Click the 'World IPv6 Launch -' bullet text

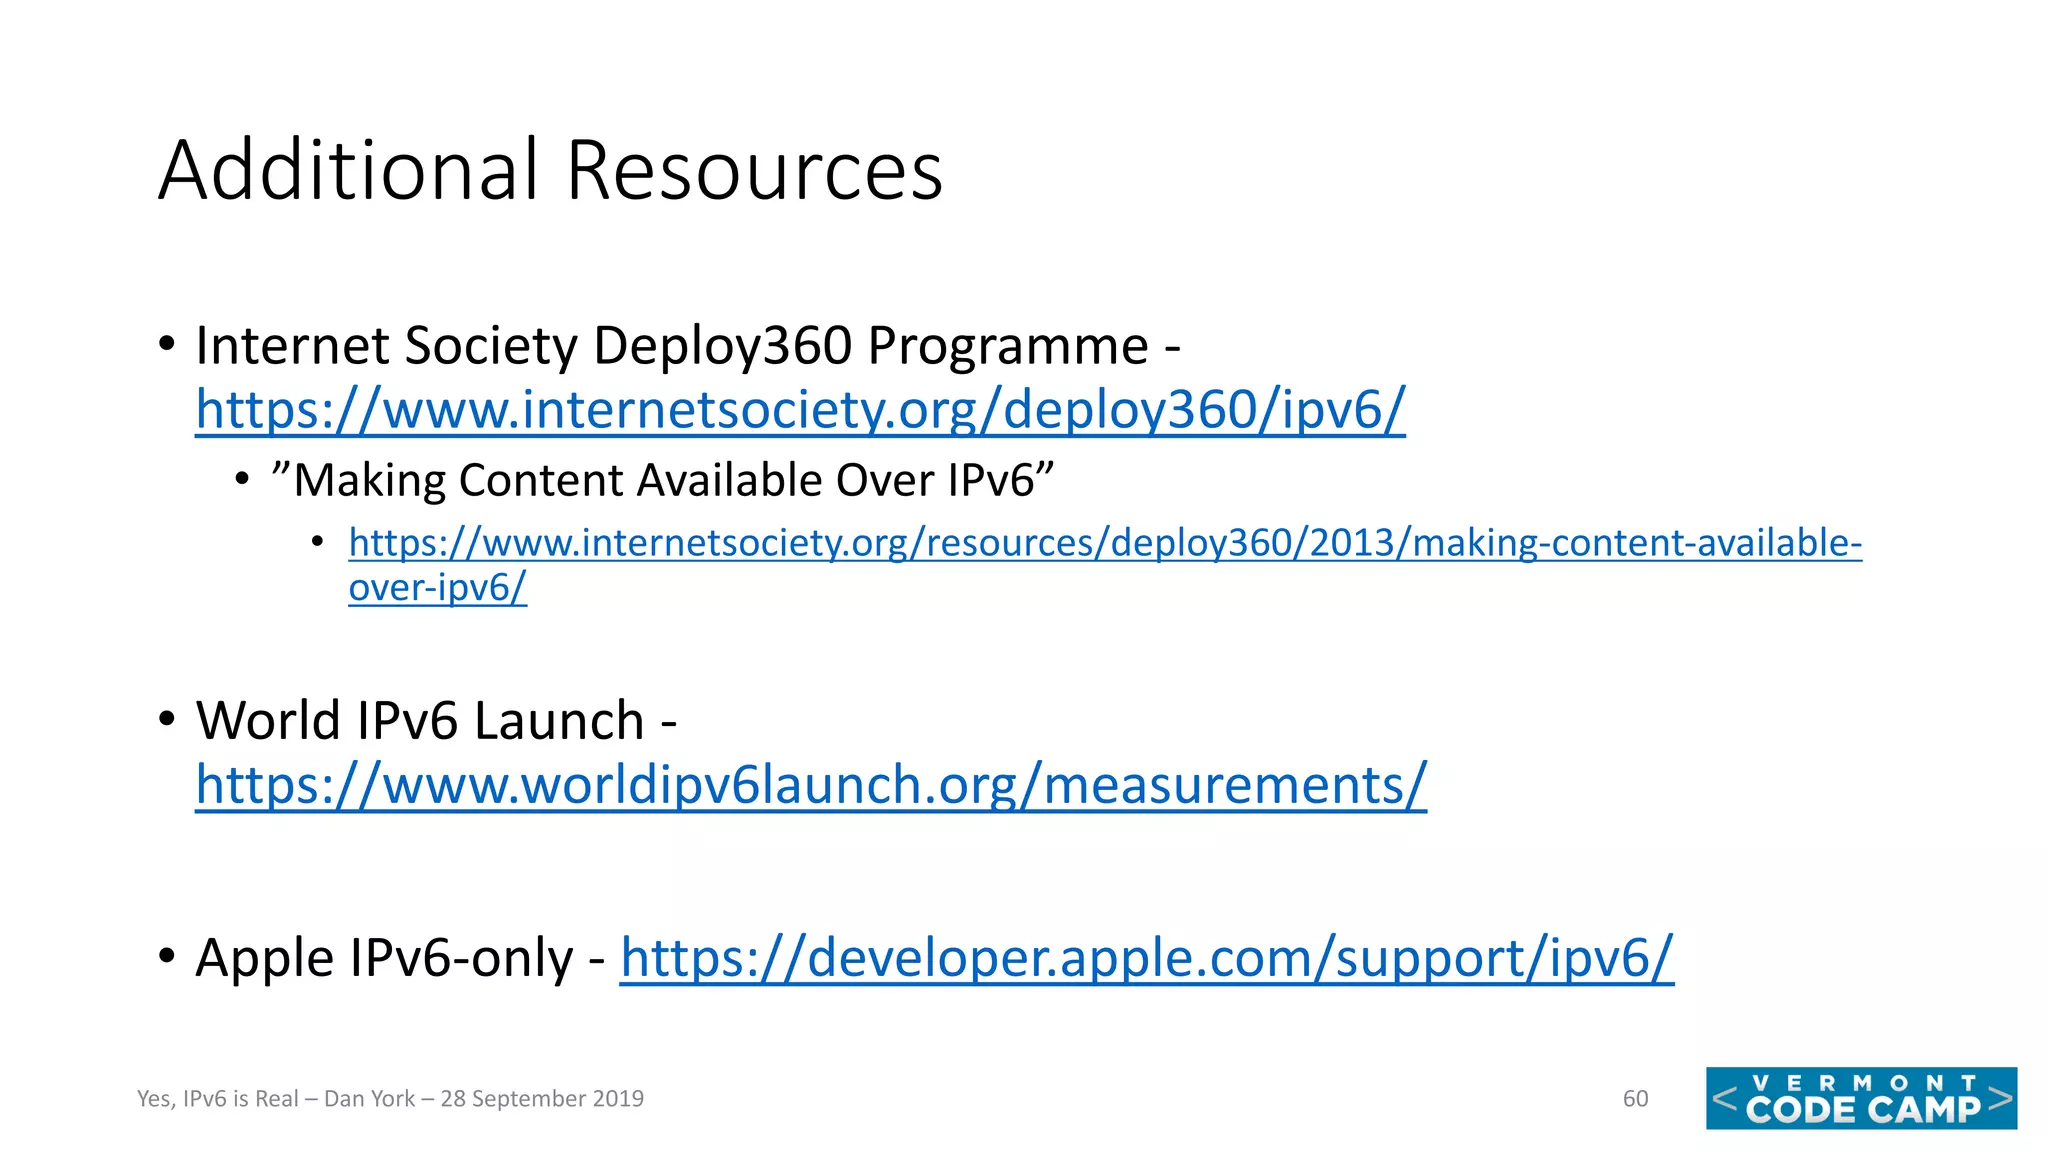coord(436,721)
